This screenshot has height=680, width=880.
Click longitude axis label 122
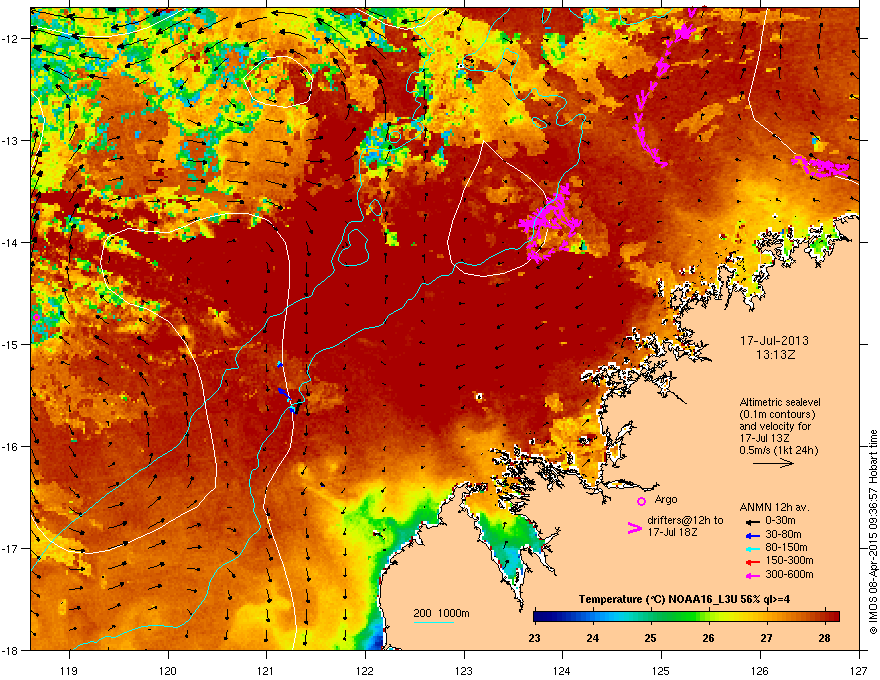[365, 670]
